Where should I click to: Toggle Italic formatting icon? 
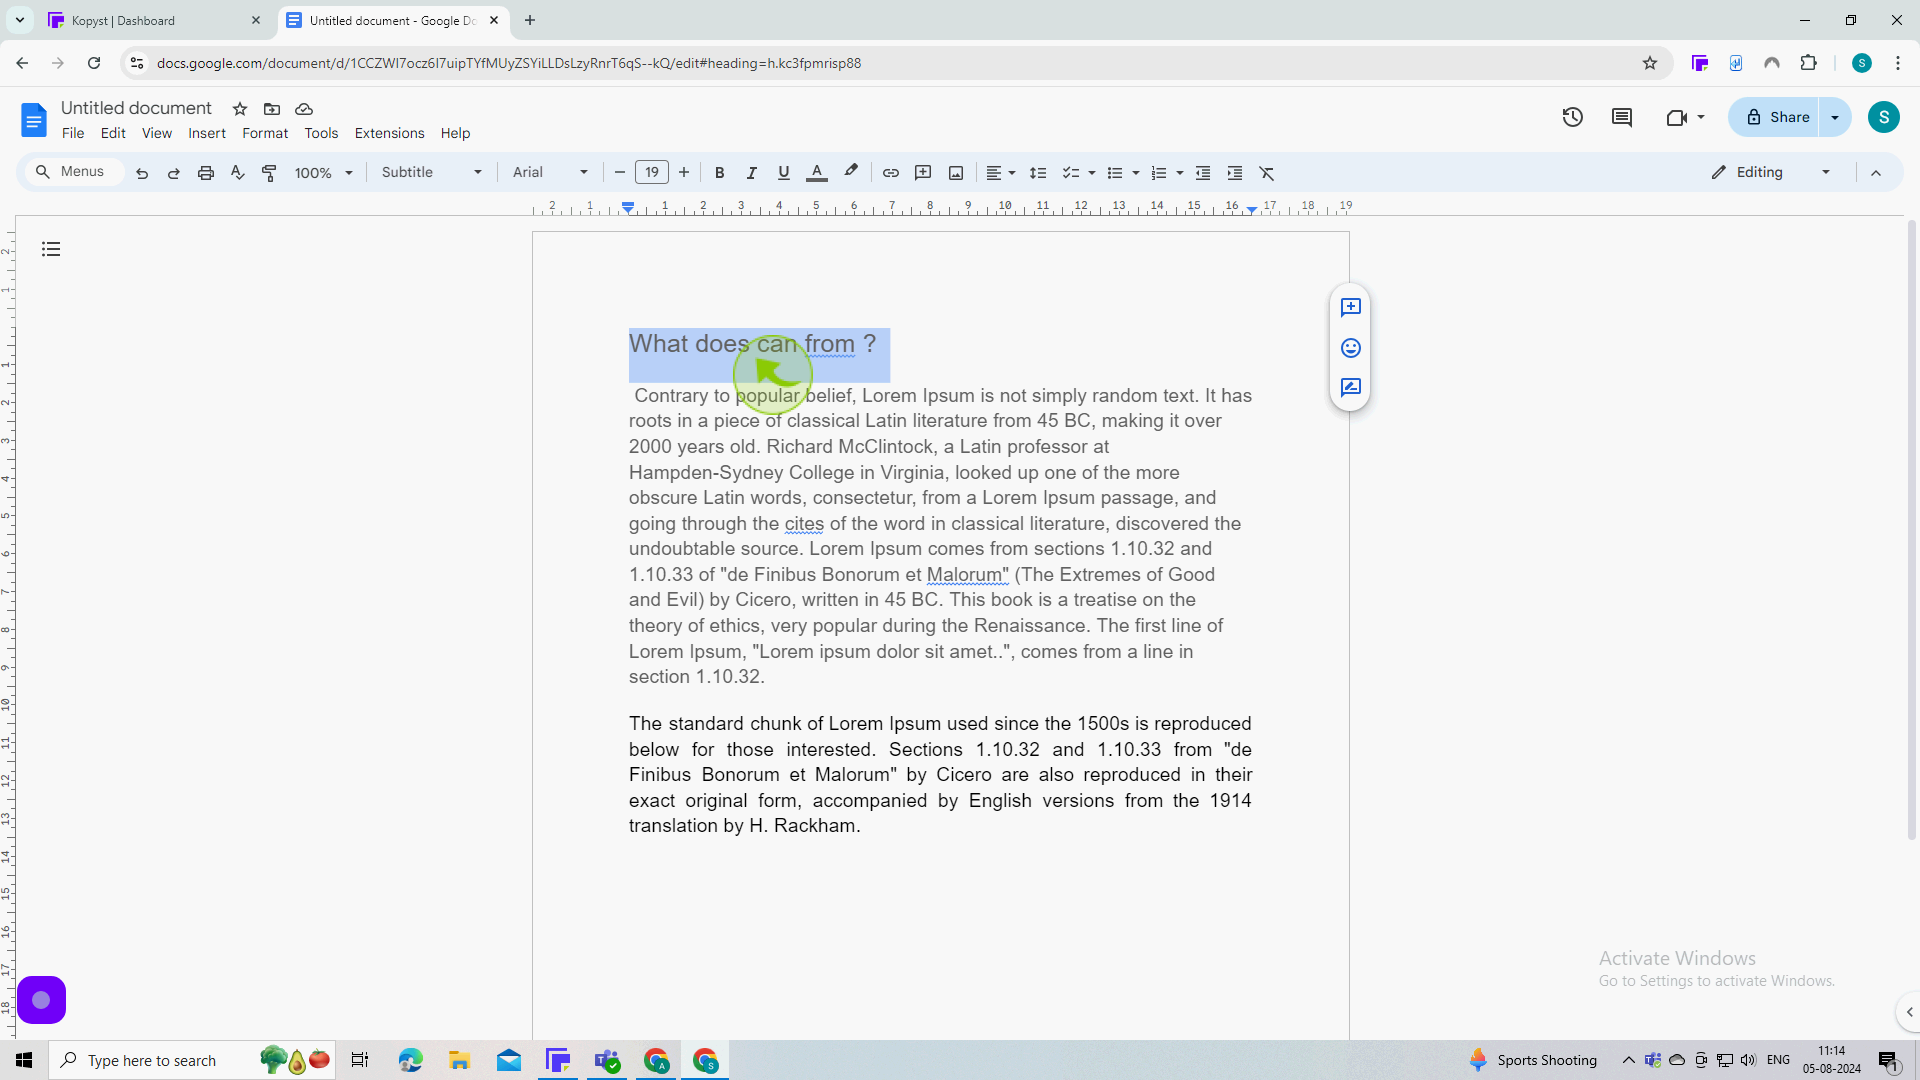click(752, 173)
